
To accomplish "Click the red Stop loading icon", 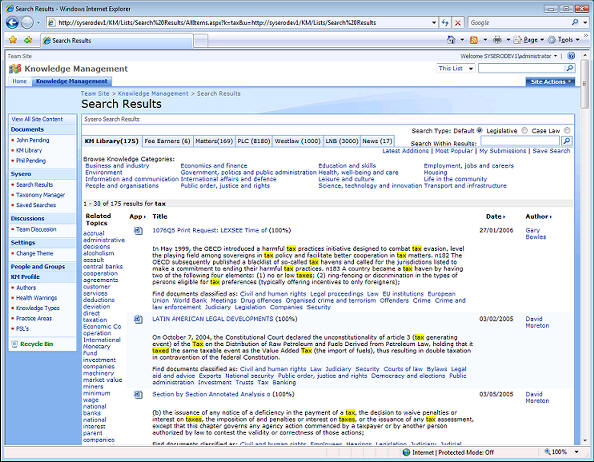I will 458,23.
